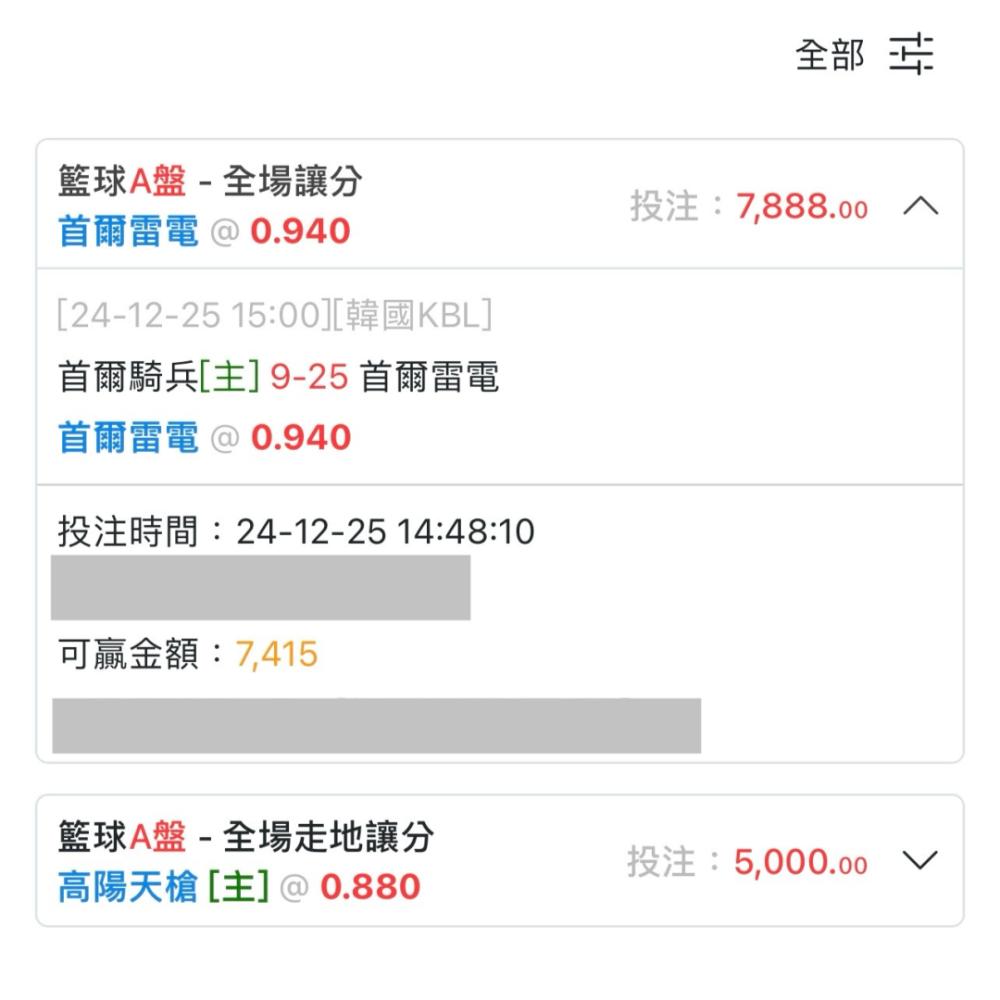Expand the 高陽天槍 bet card chevron

(x=920, y=861)
